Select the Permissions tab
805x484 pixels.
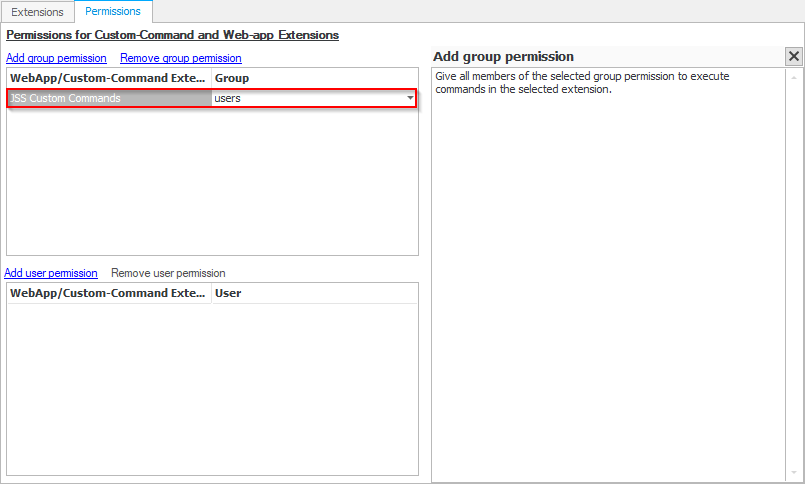coord(113,12)
